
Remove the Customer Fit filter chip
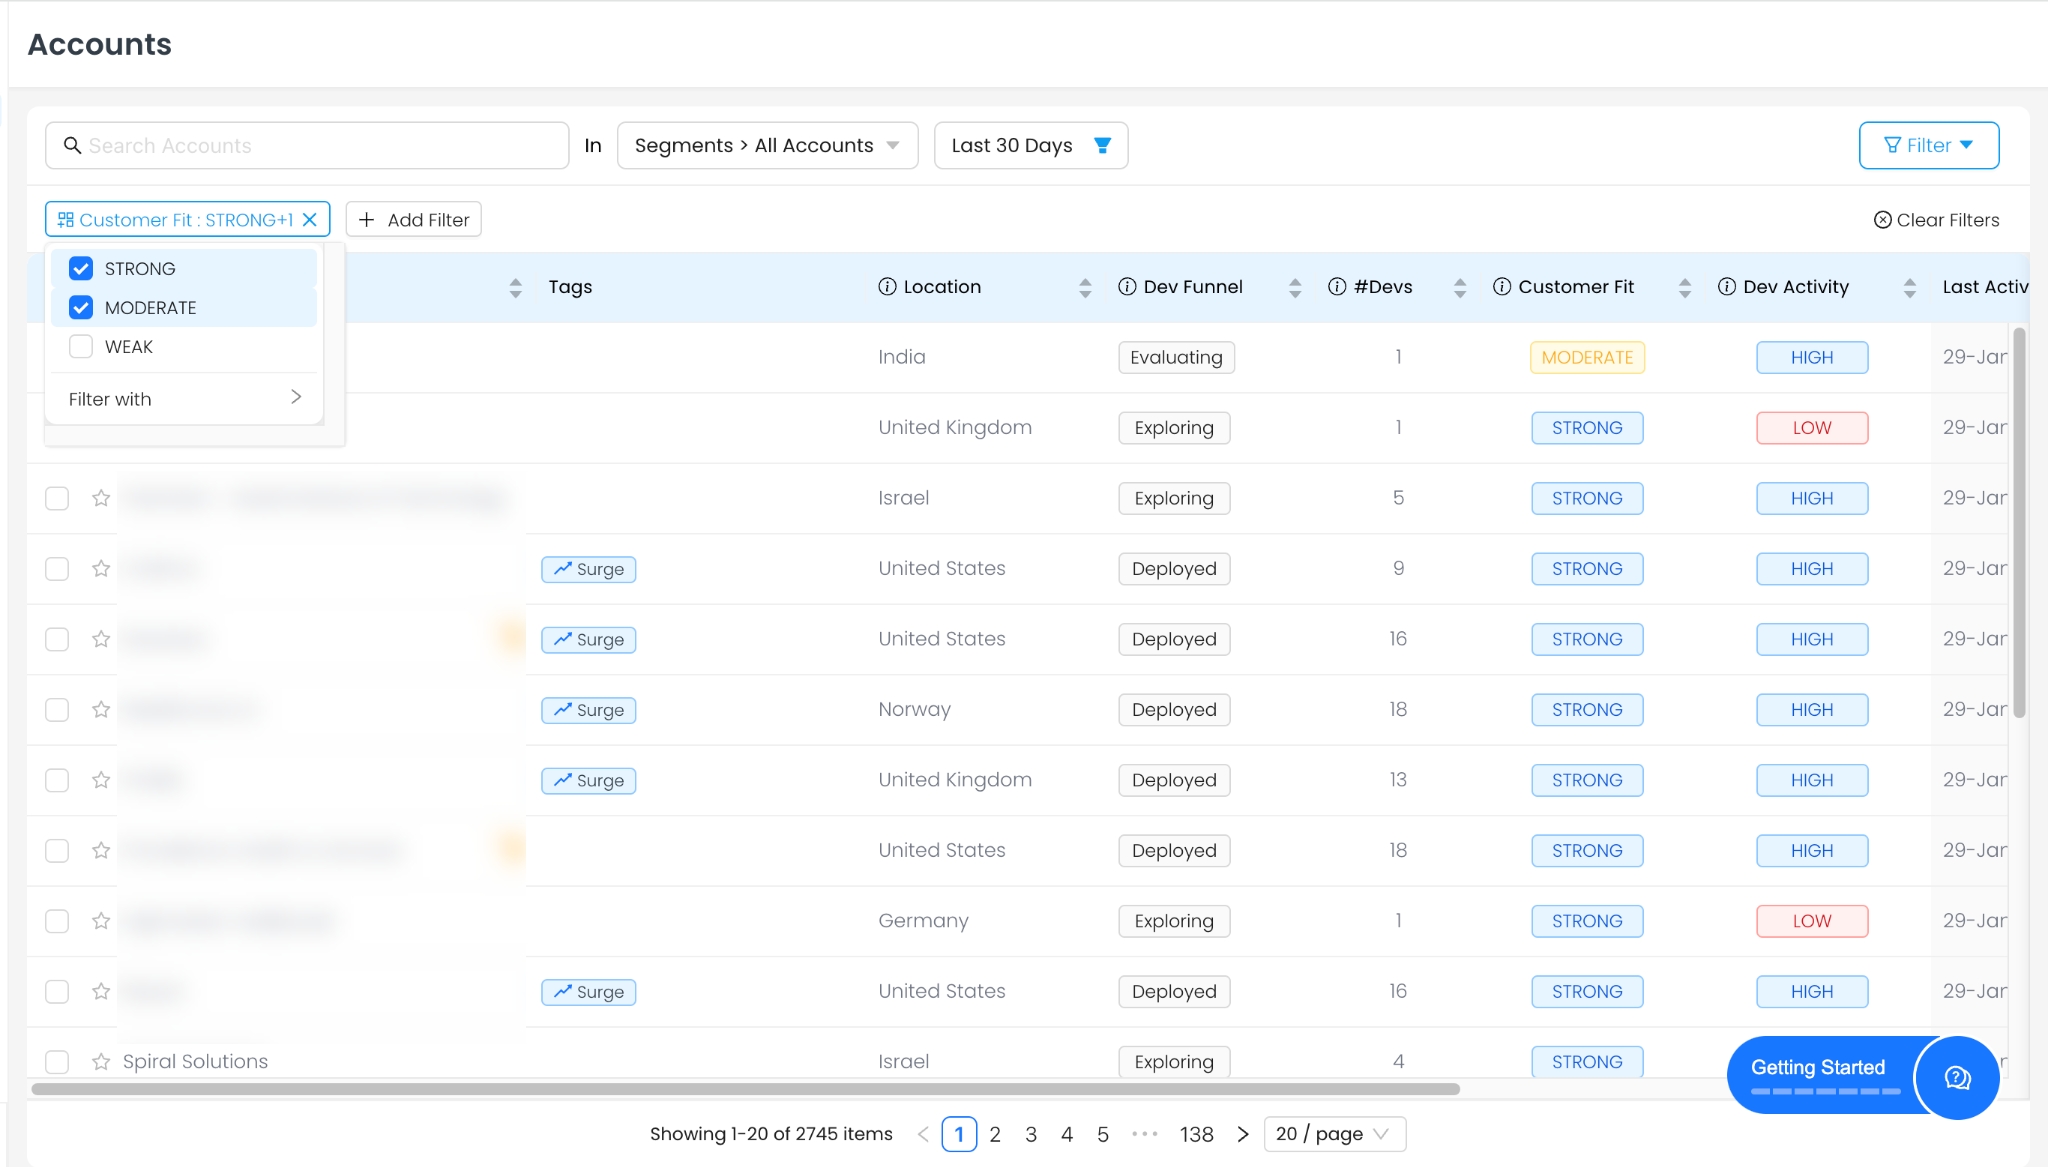tap(310, 220)
